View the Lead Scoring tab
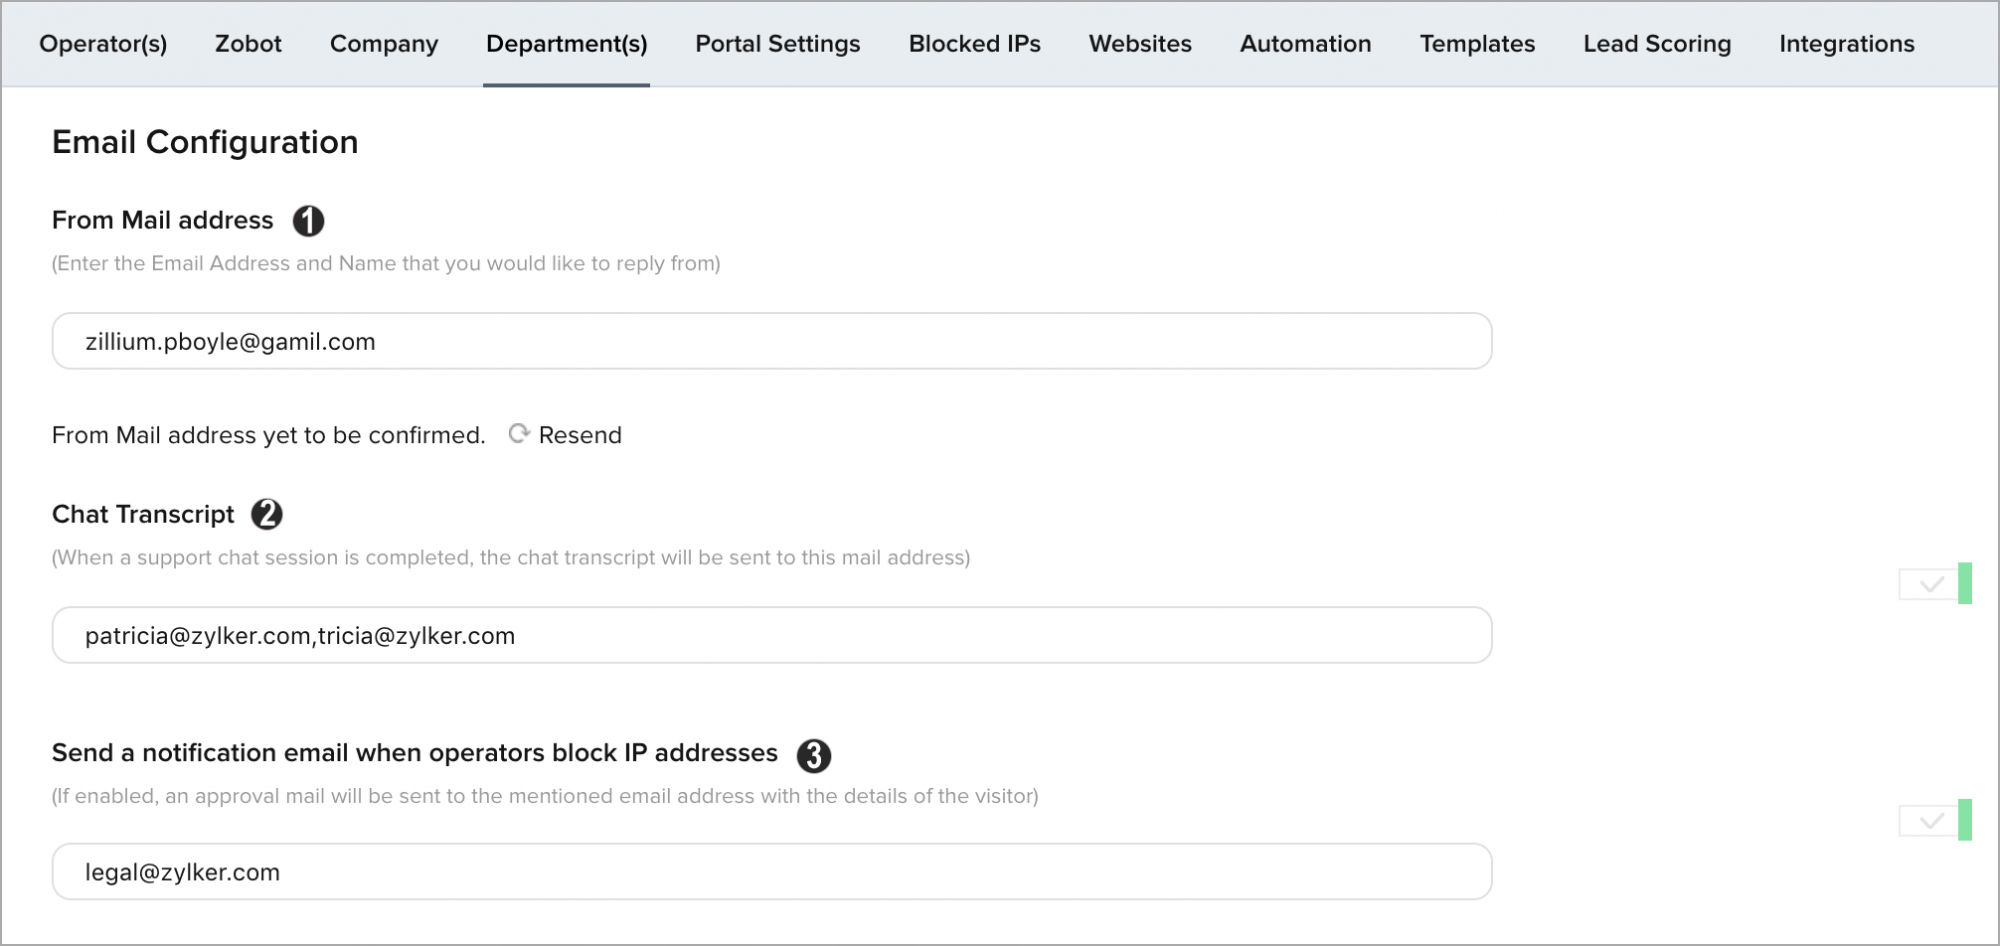 (x=1657, y=44)
